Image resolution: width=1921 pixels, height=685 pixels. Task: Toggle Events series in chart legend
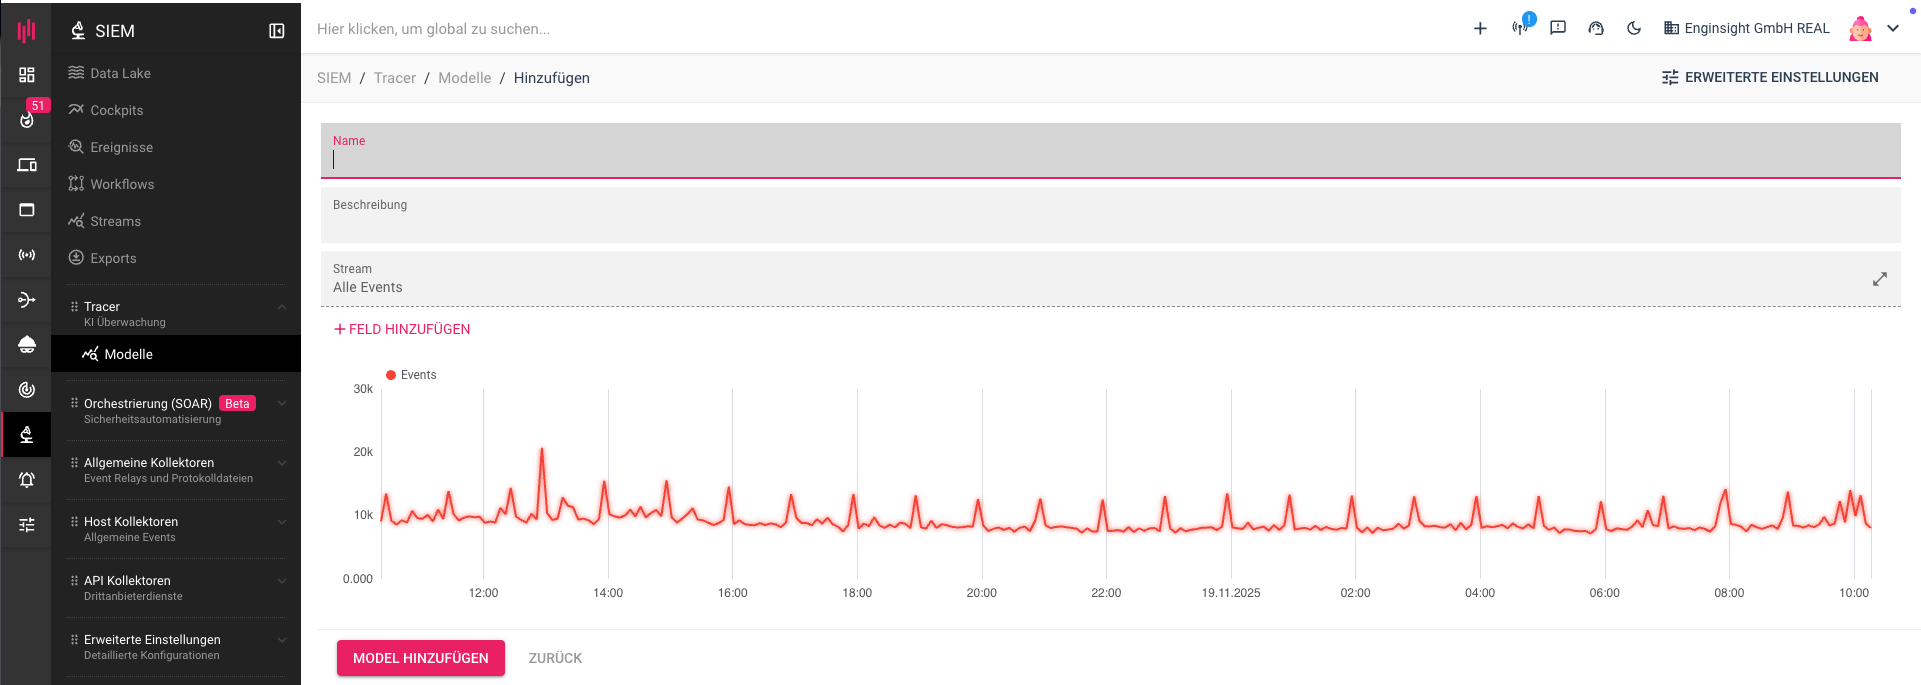click(x=411, y=375)
